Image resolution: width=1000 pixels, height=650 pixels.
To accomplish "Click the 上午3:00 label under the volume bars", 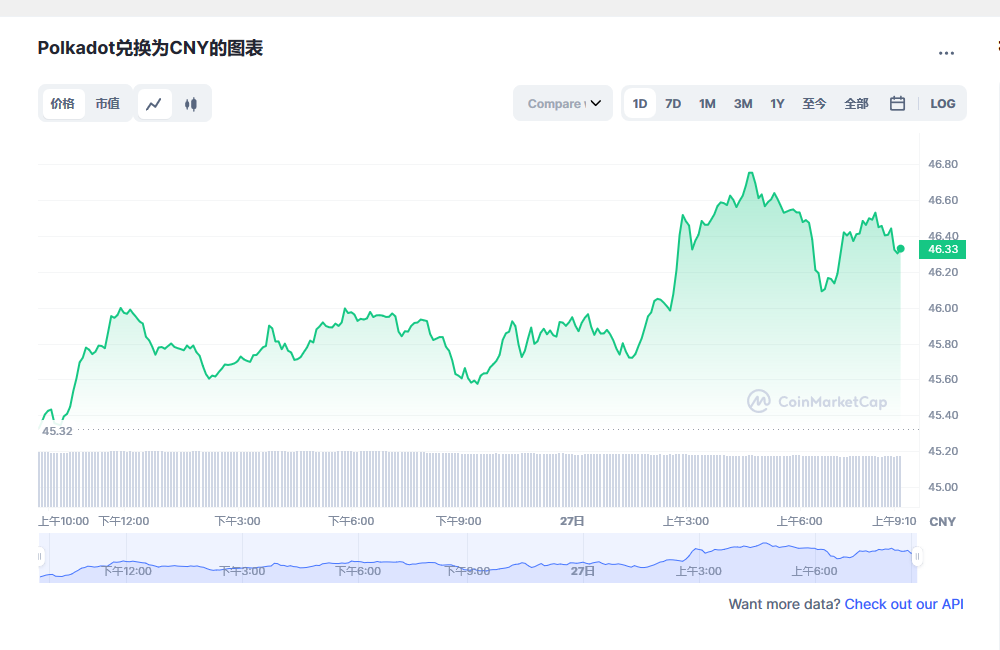I will (686, 521).
